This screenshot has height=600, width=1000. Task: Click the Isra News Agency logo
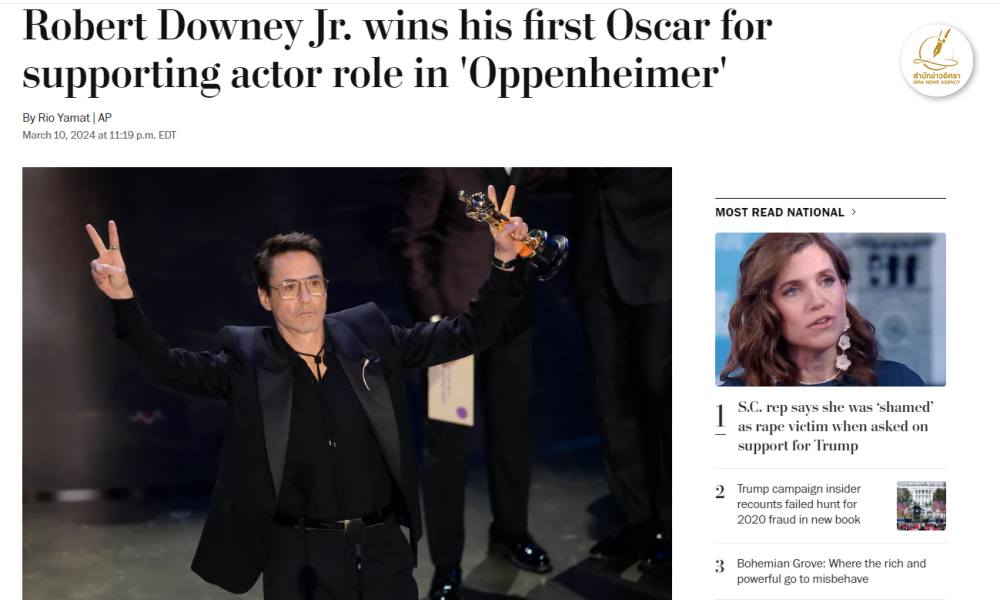coord(937,60)
